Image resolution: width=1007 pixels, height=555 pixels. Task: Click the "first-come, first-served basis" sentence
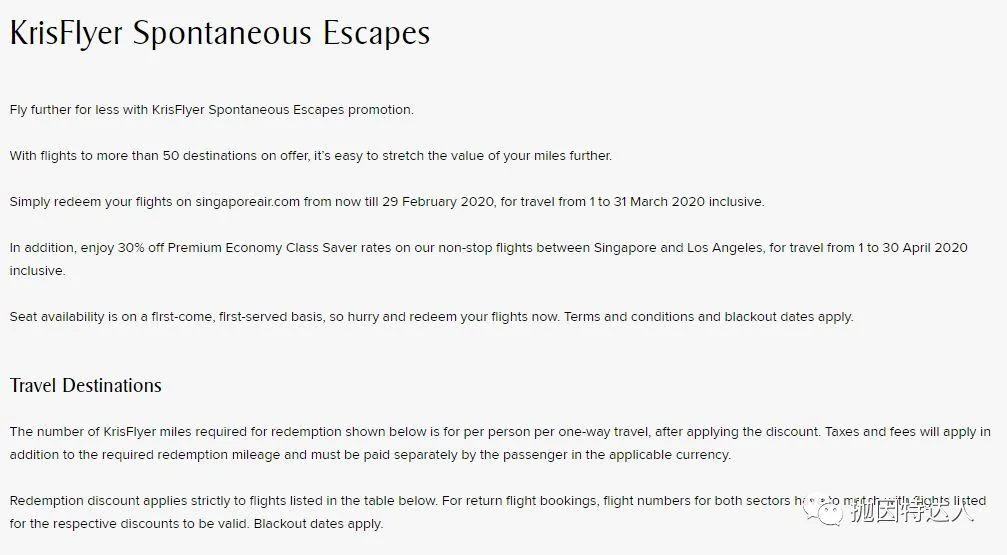coord(284,317)
